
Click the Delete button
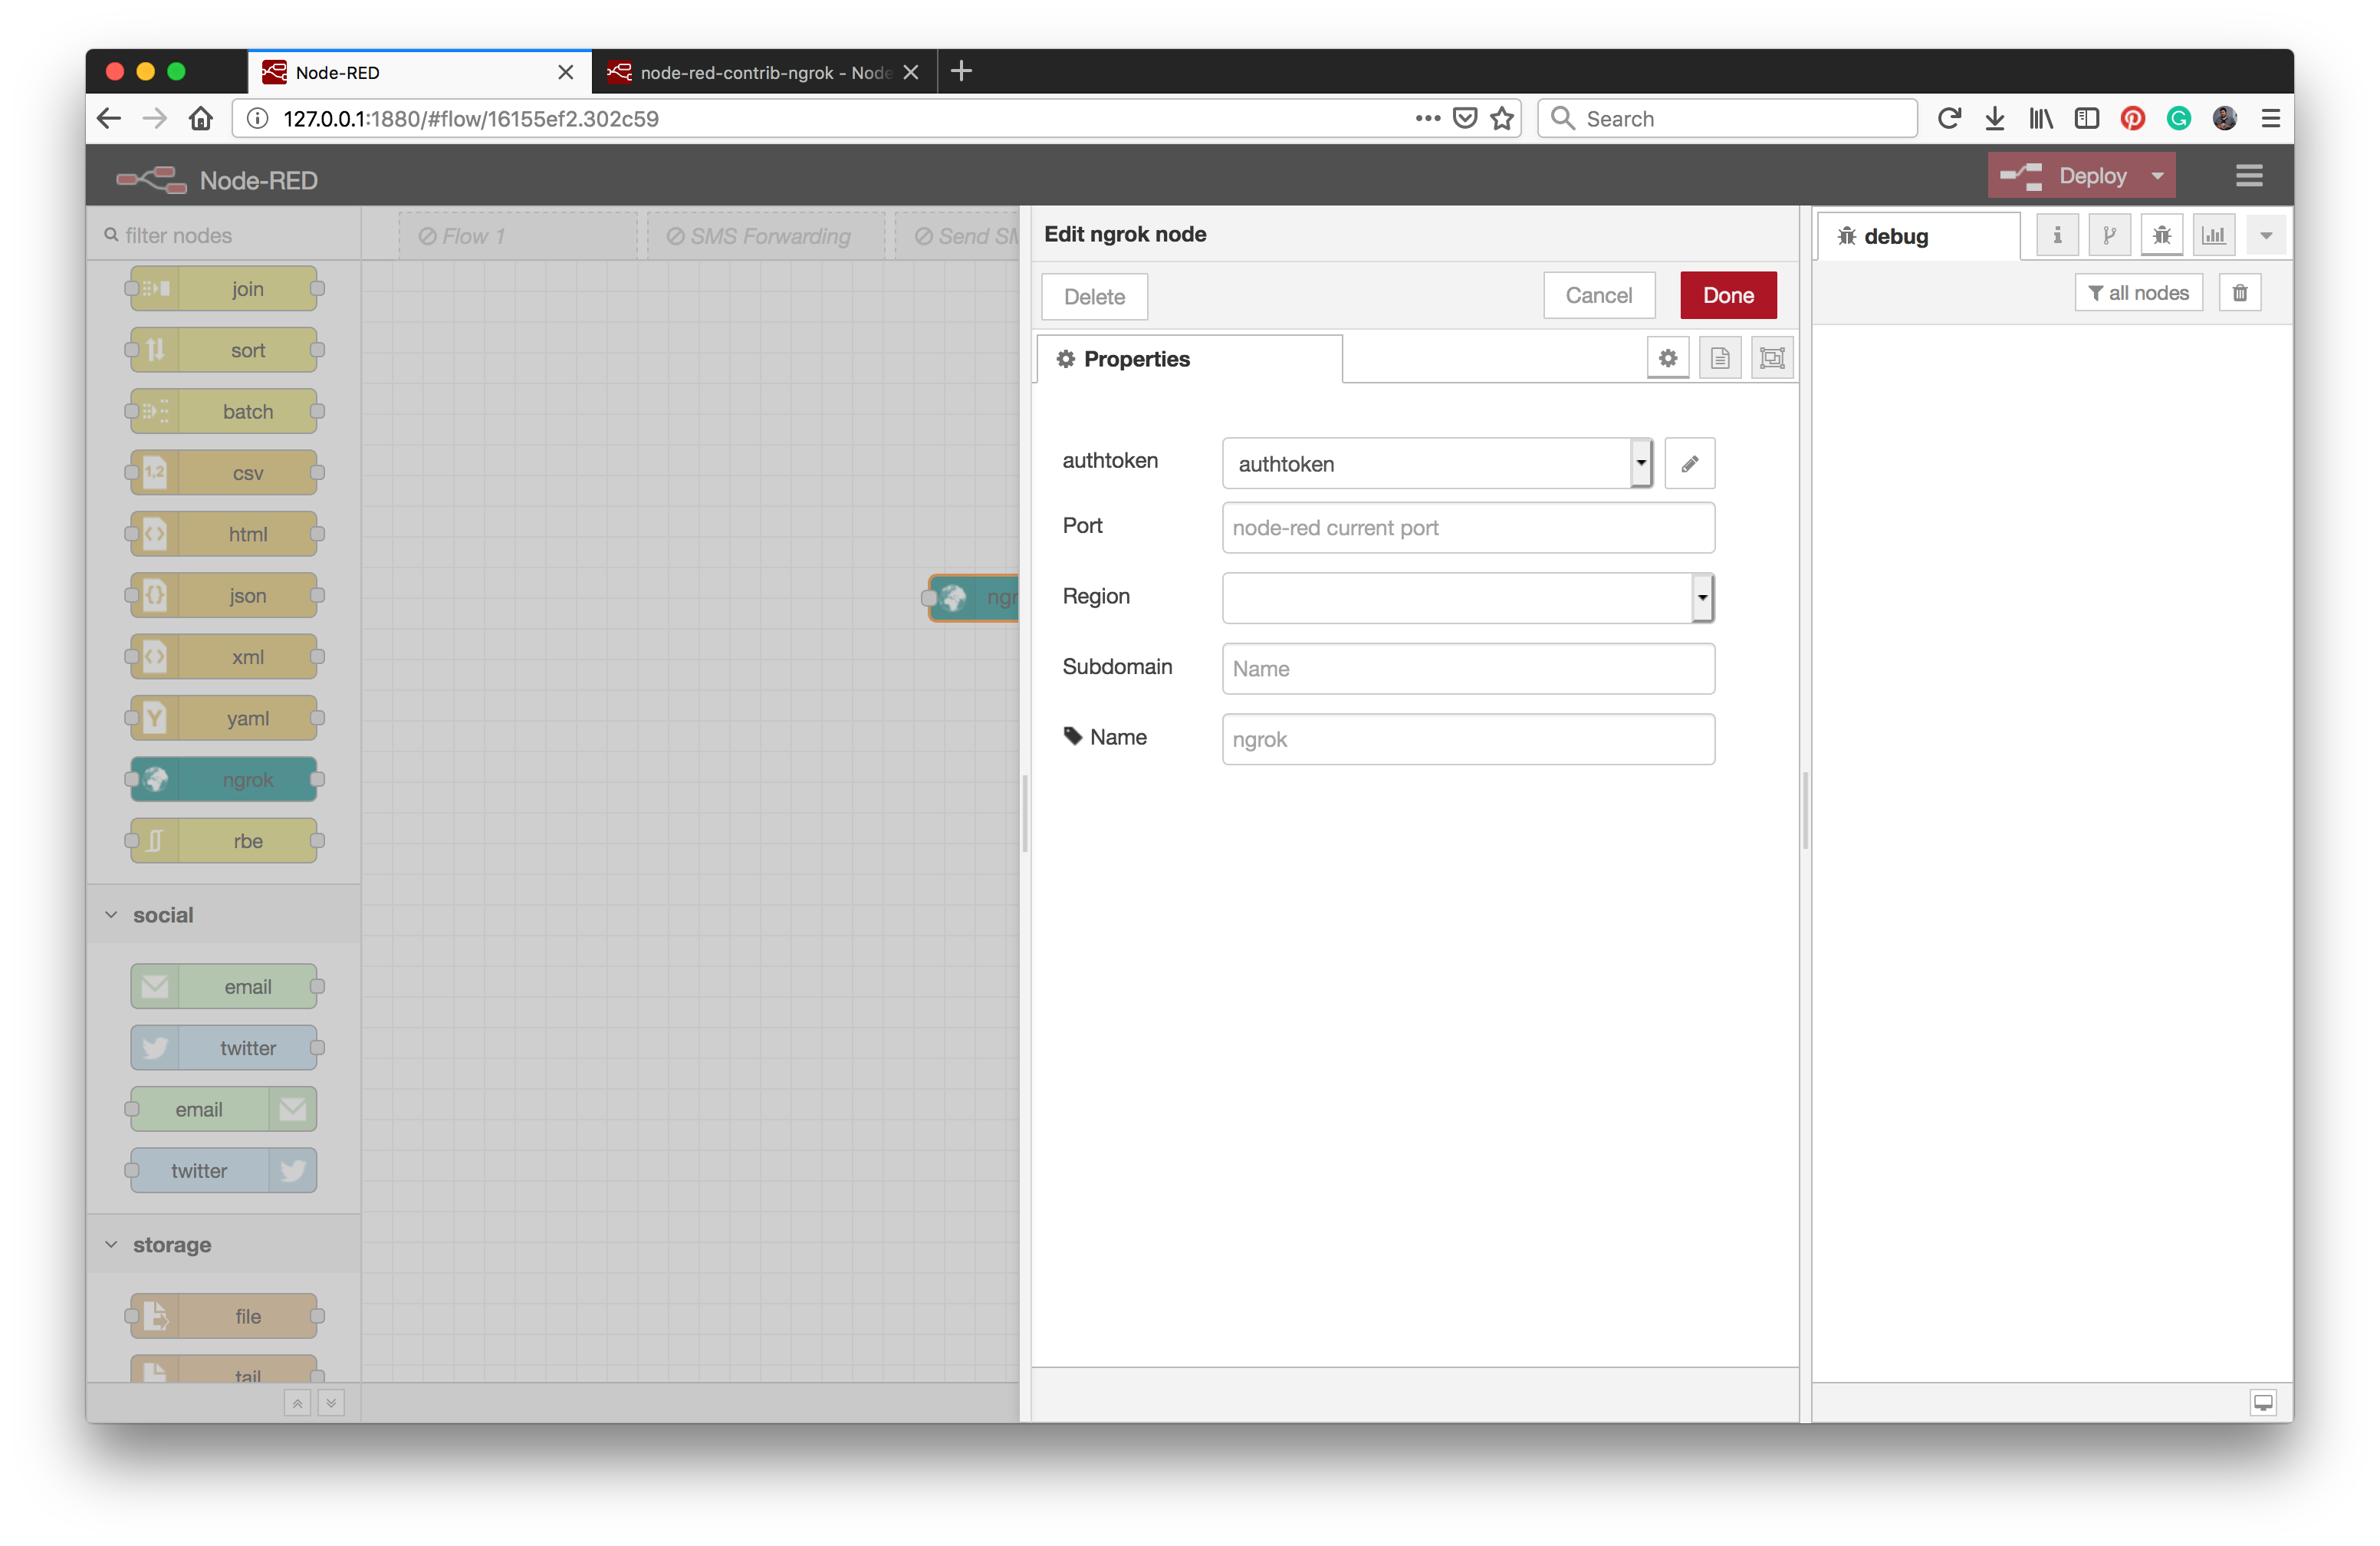[1094, 297]
